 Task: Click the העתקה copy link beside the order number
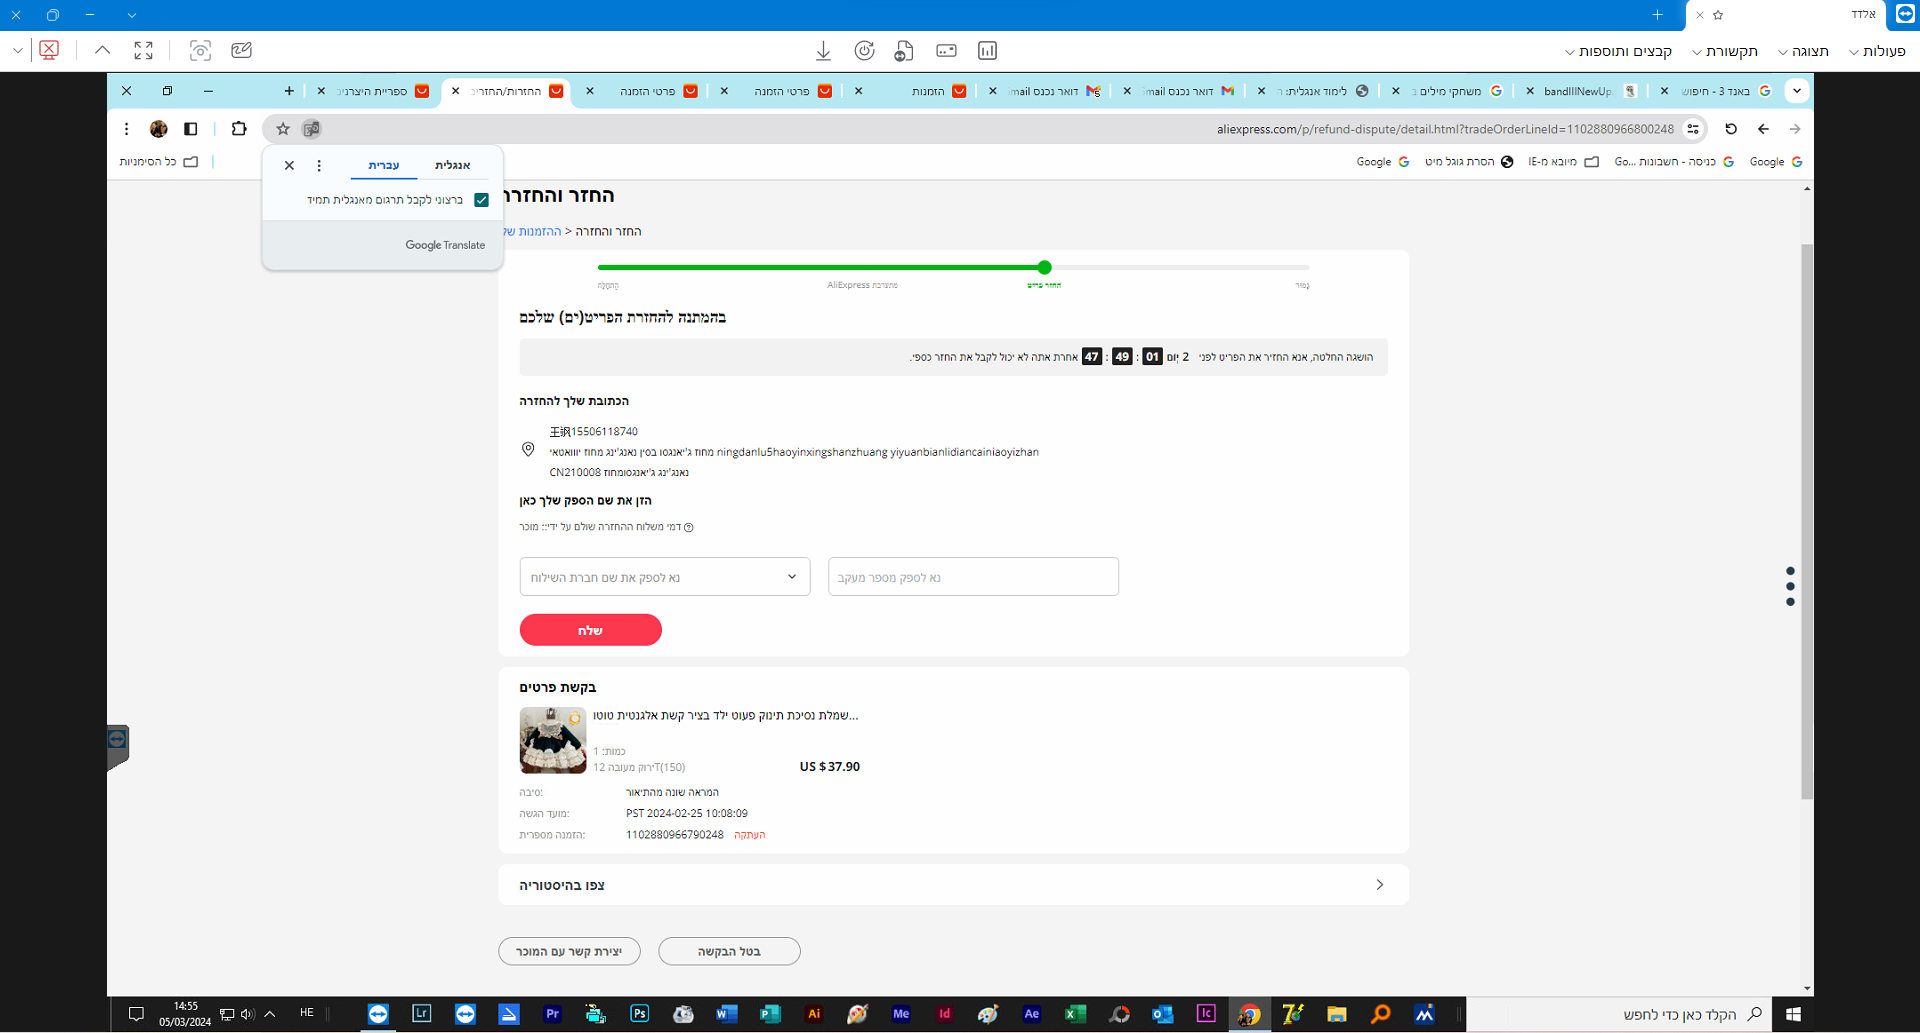(x=749, y=835)
